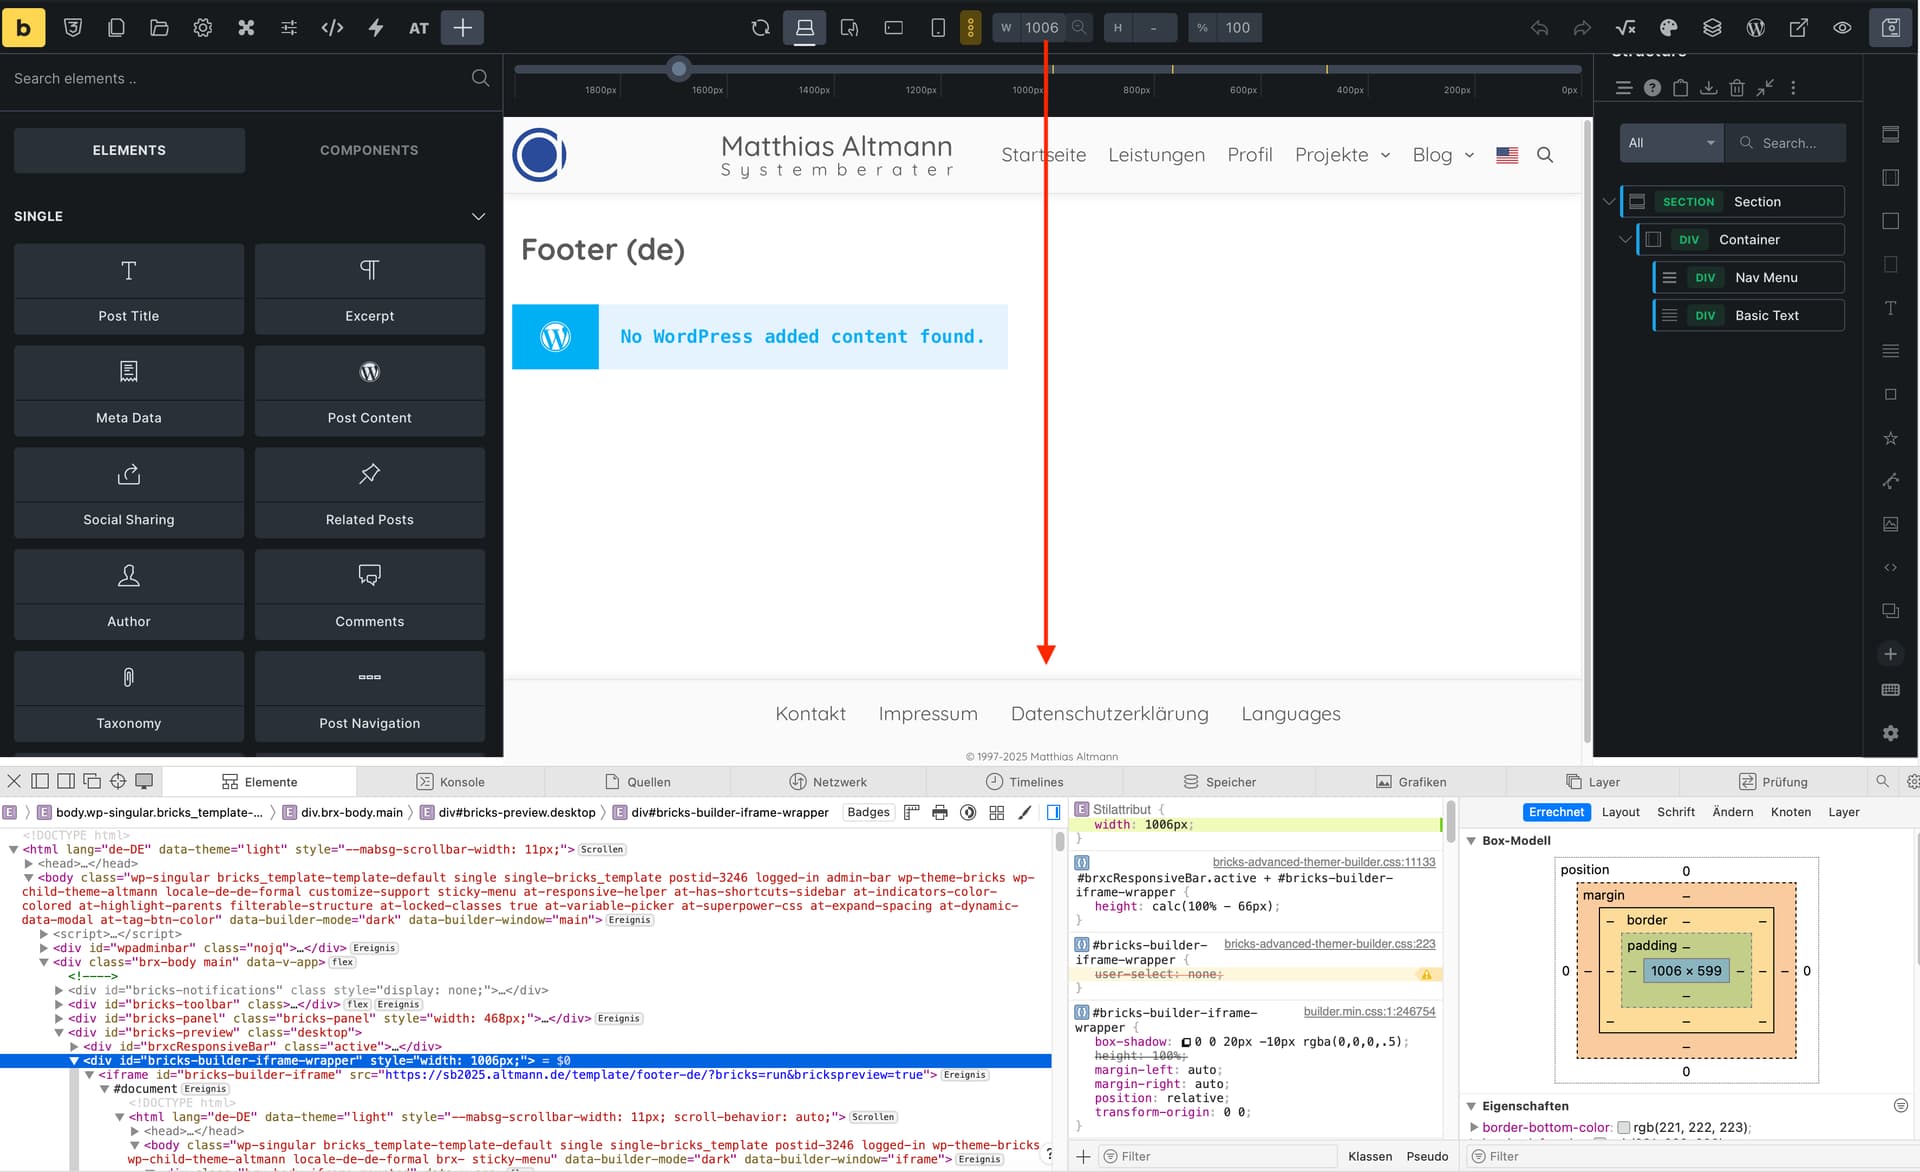1920x1172 pixels.
Task: Click the canvas width input showing 1006
Action: (1041, 28)
